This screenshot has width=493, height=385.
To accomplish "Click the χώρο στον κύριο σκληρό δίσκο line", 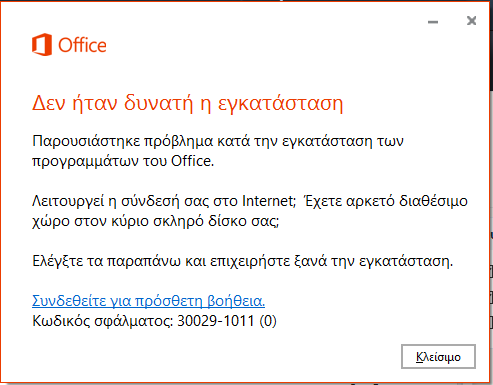I will tap(156, 221).
